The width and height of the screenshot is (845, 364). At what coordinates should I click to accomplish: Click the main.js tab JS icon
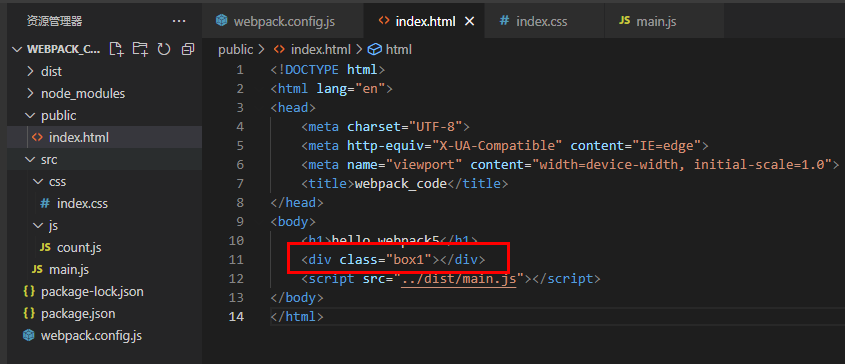point(625,21)
